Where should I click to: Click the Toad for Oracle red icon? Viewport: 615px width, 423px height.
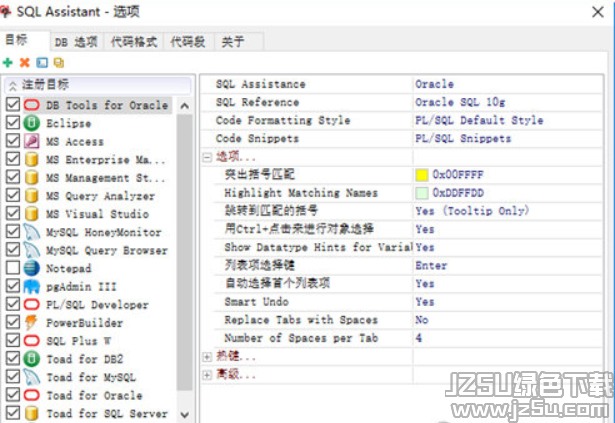(x=32, y=395)
